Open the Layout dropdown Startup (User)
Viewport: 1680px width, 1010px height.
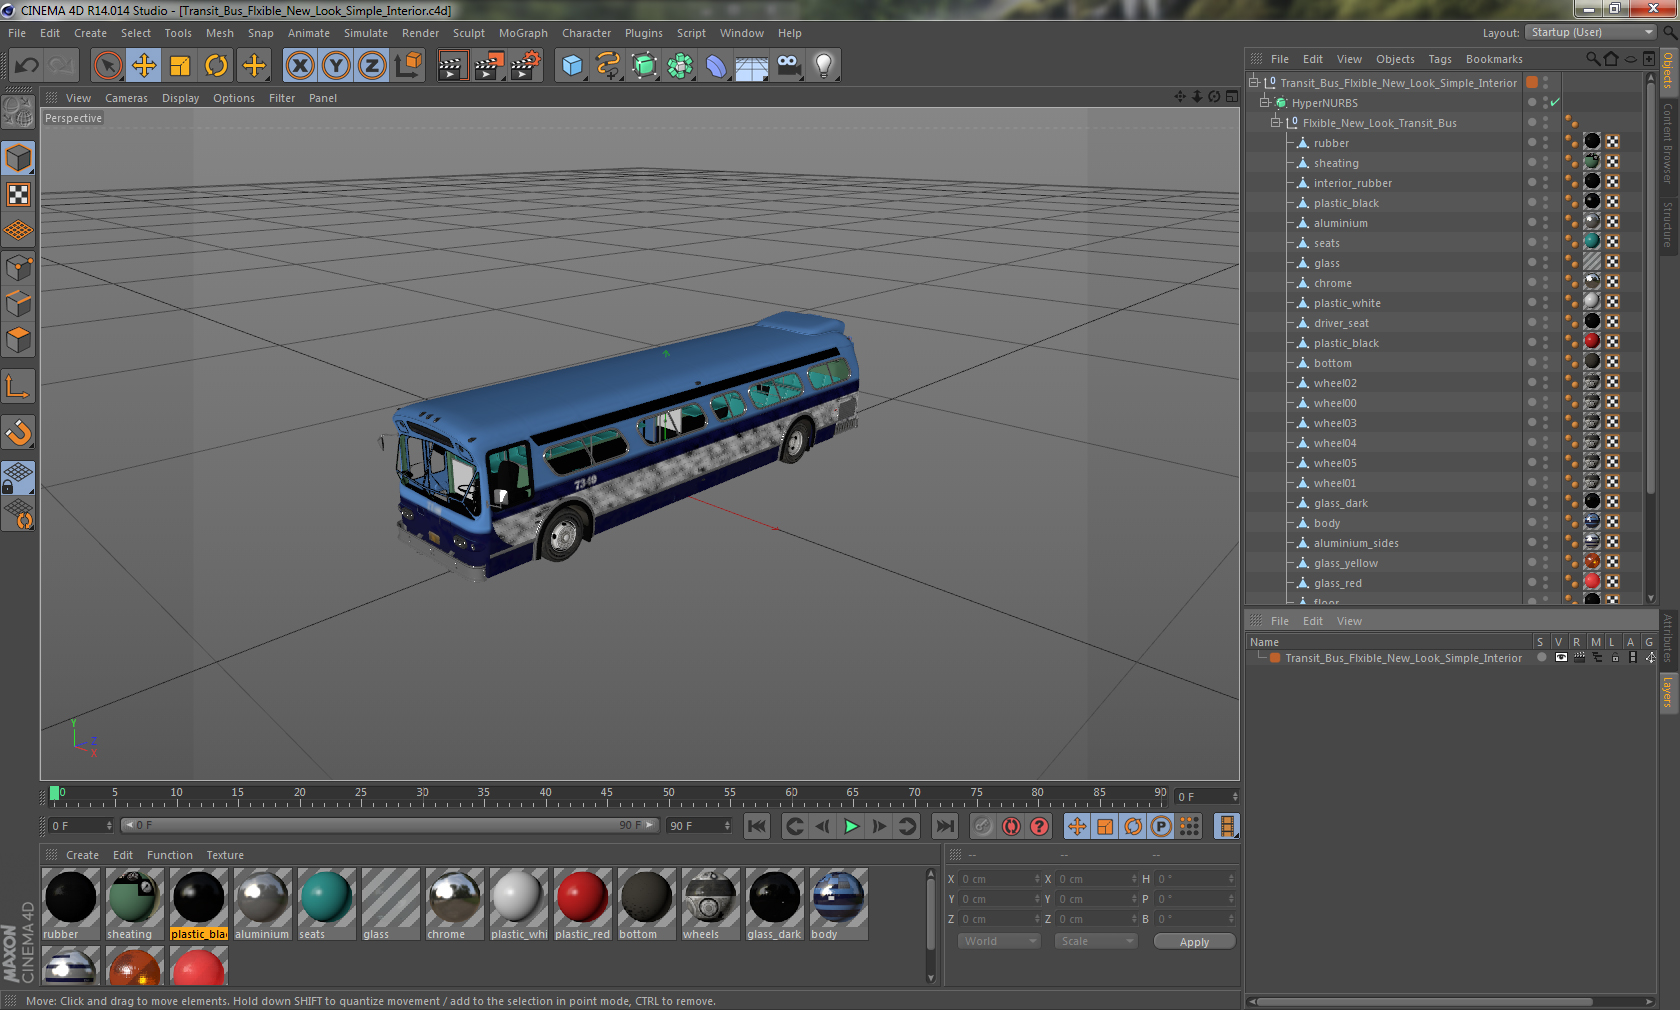(x=1591, y=32)
